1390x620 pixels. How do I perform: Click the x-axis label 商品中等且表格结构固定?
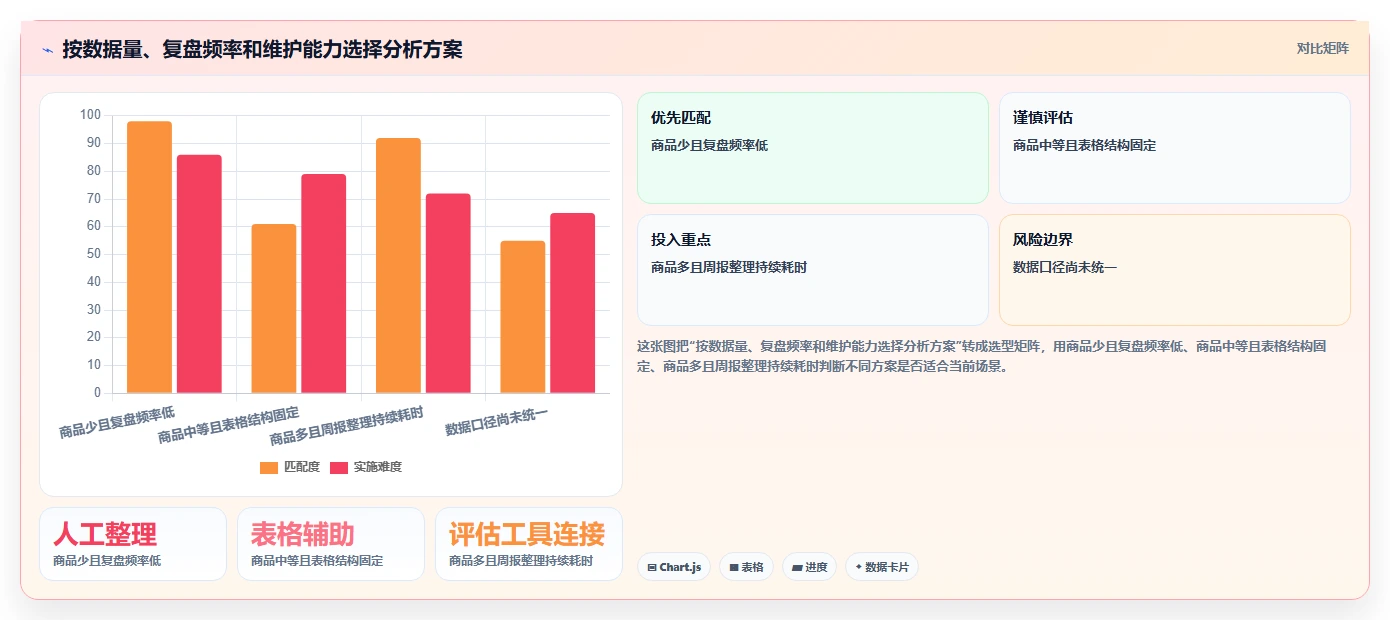229,425
